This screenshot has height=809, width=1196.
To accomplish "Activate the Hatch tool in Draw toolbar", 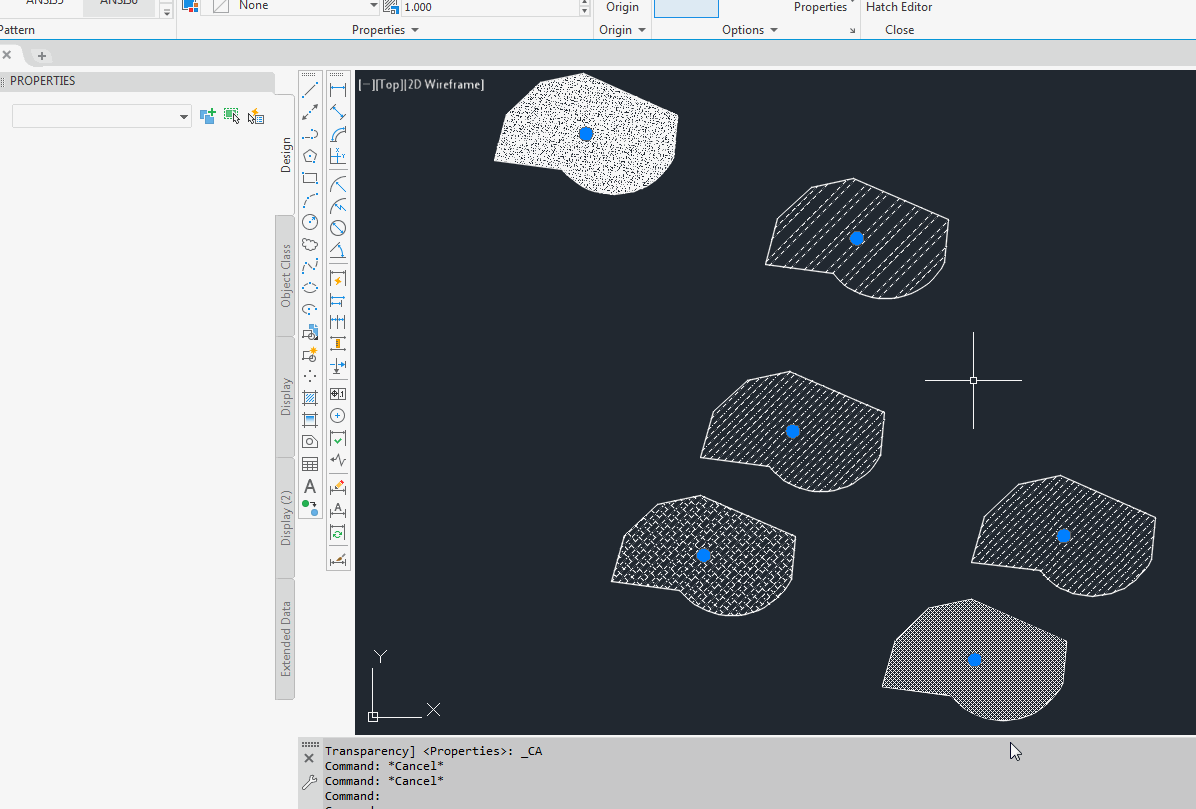I will (310, 398).
